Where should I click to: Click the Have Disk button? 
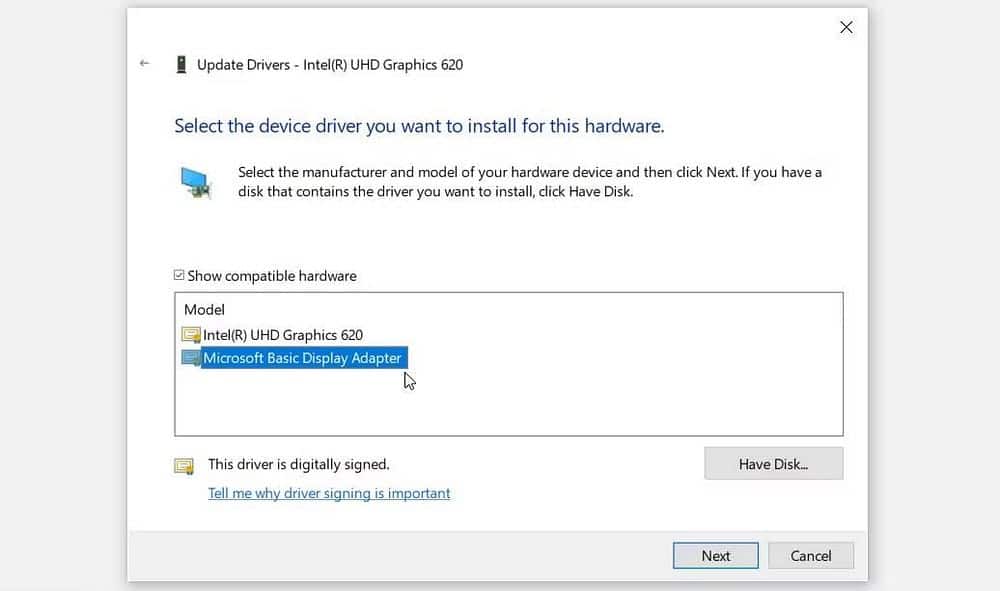pyautogui.click(x=773, y=463)
